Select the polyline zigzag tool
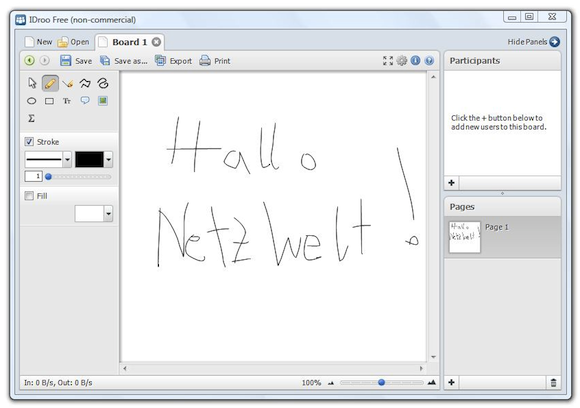580x408 pixels. click(85, 83)
